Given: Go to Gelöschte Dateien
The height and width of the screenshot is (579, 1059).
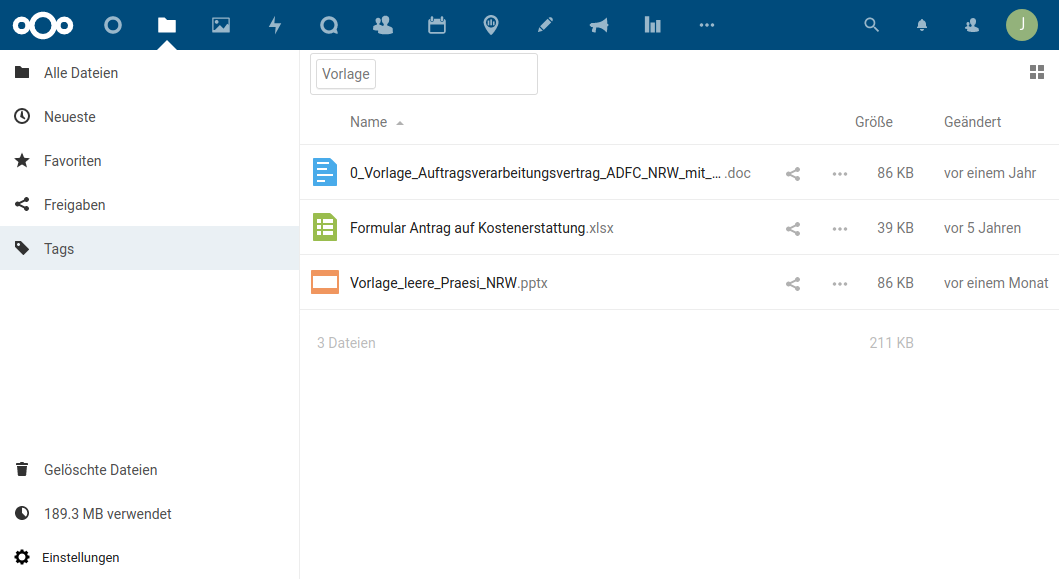Looking at the screenshot, I should 100,470.
